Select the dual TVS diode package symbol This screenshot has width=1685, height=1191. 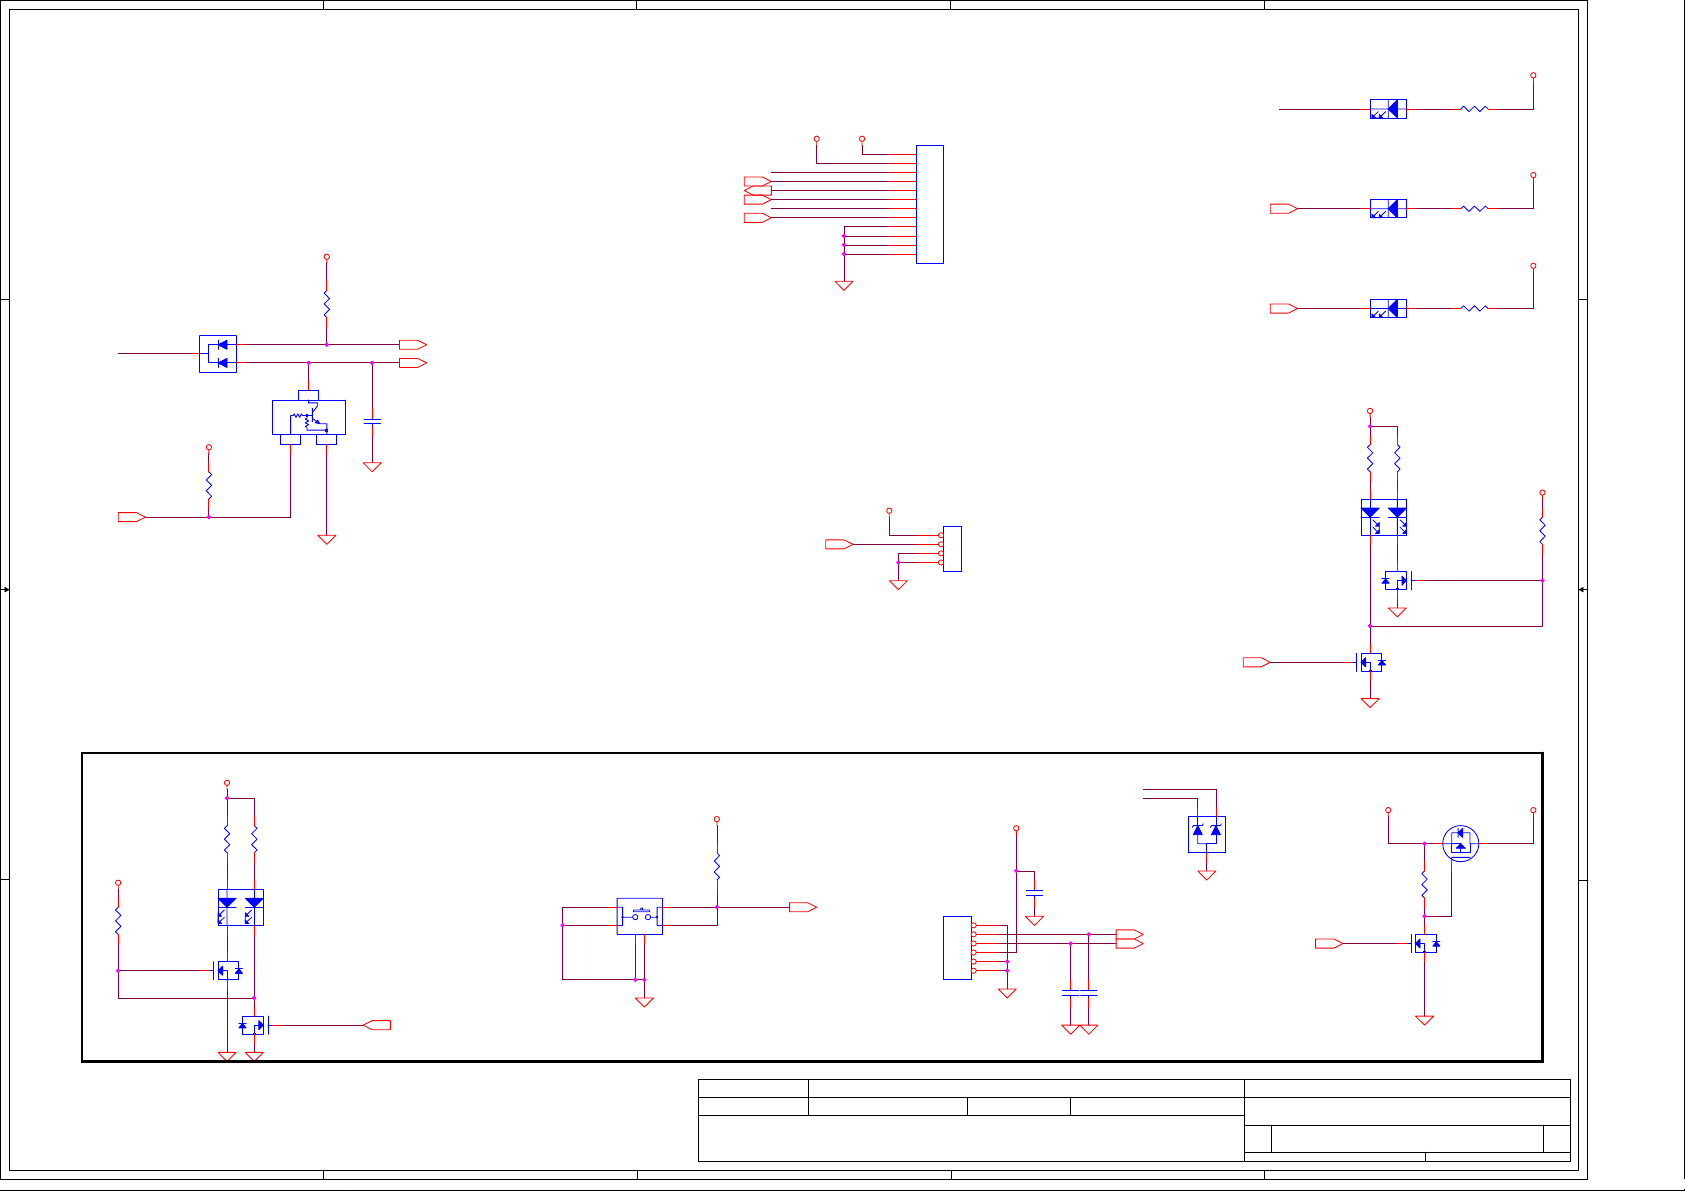click(1207, 834)
